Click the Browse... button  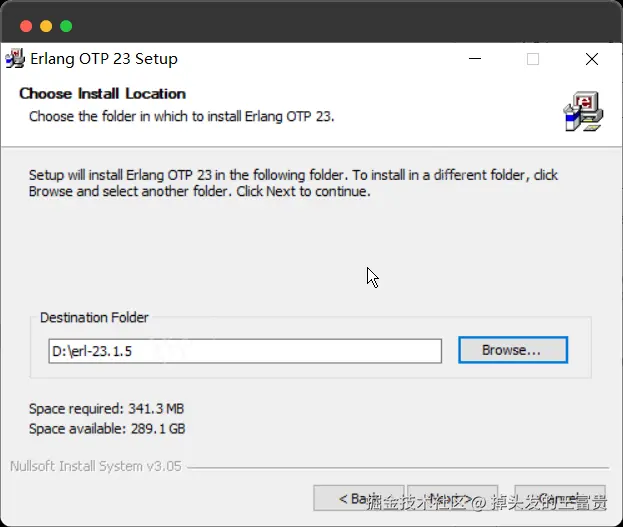[x=513, y=350]
